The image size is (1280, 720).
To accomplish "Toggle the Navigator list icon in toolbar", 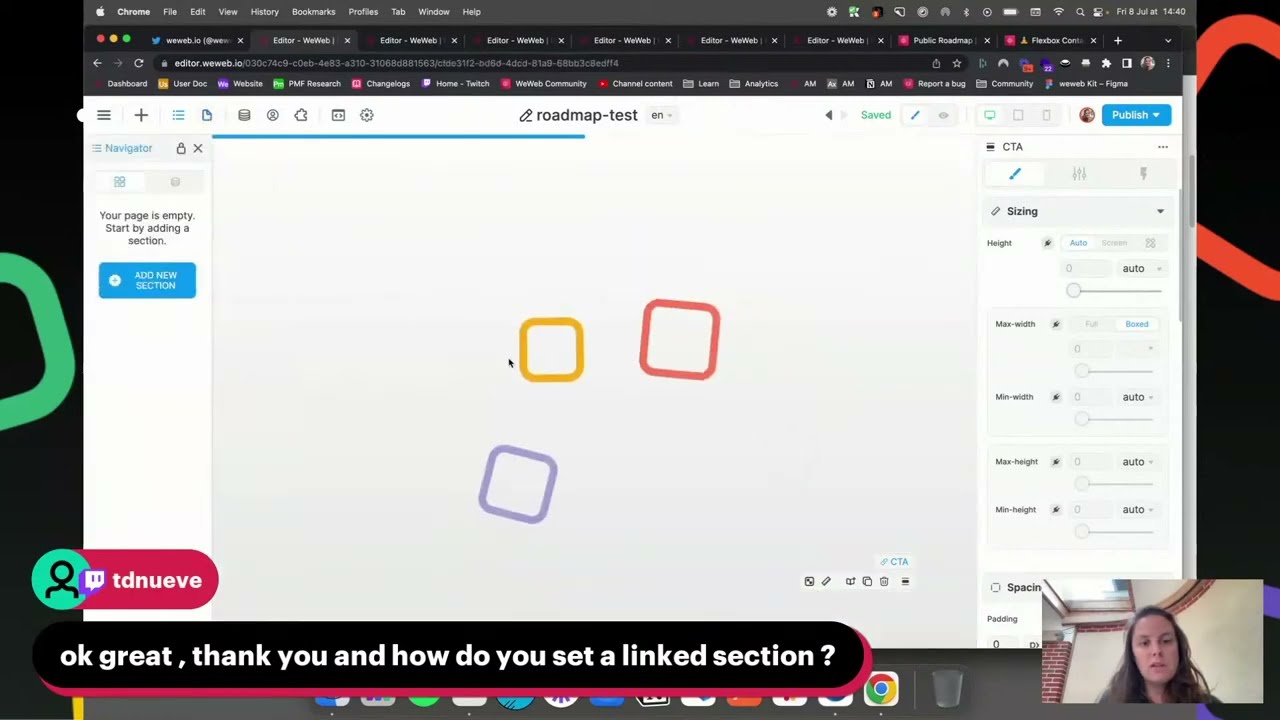I will click(178, 115).
